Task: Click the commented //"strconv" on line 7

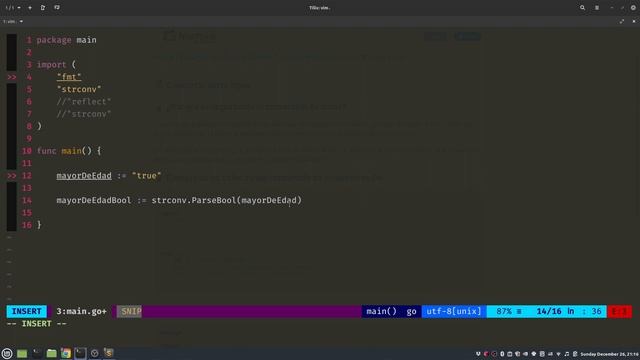Action: pos(84,114)
